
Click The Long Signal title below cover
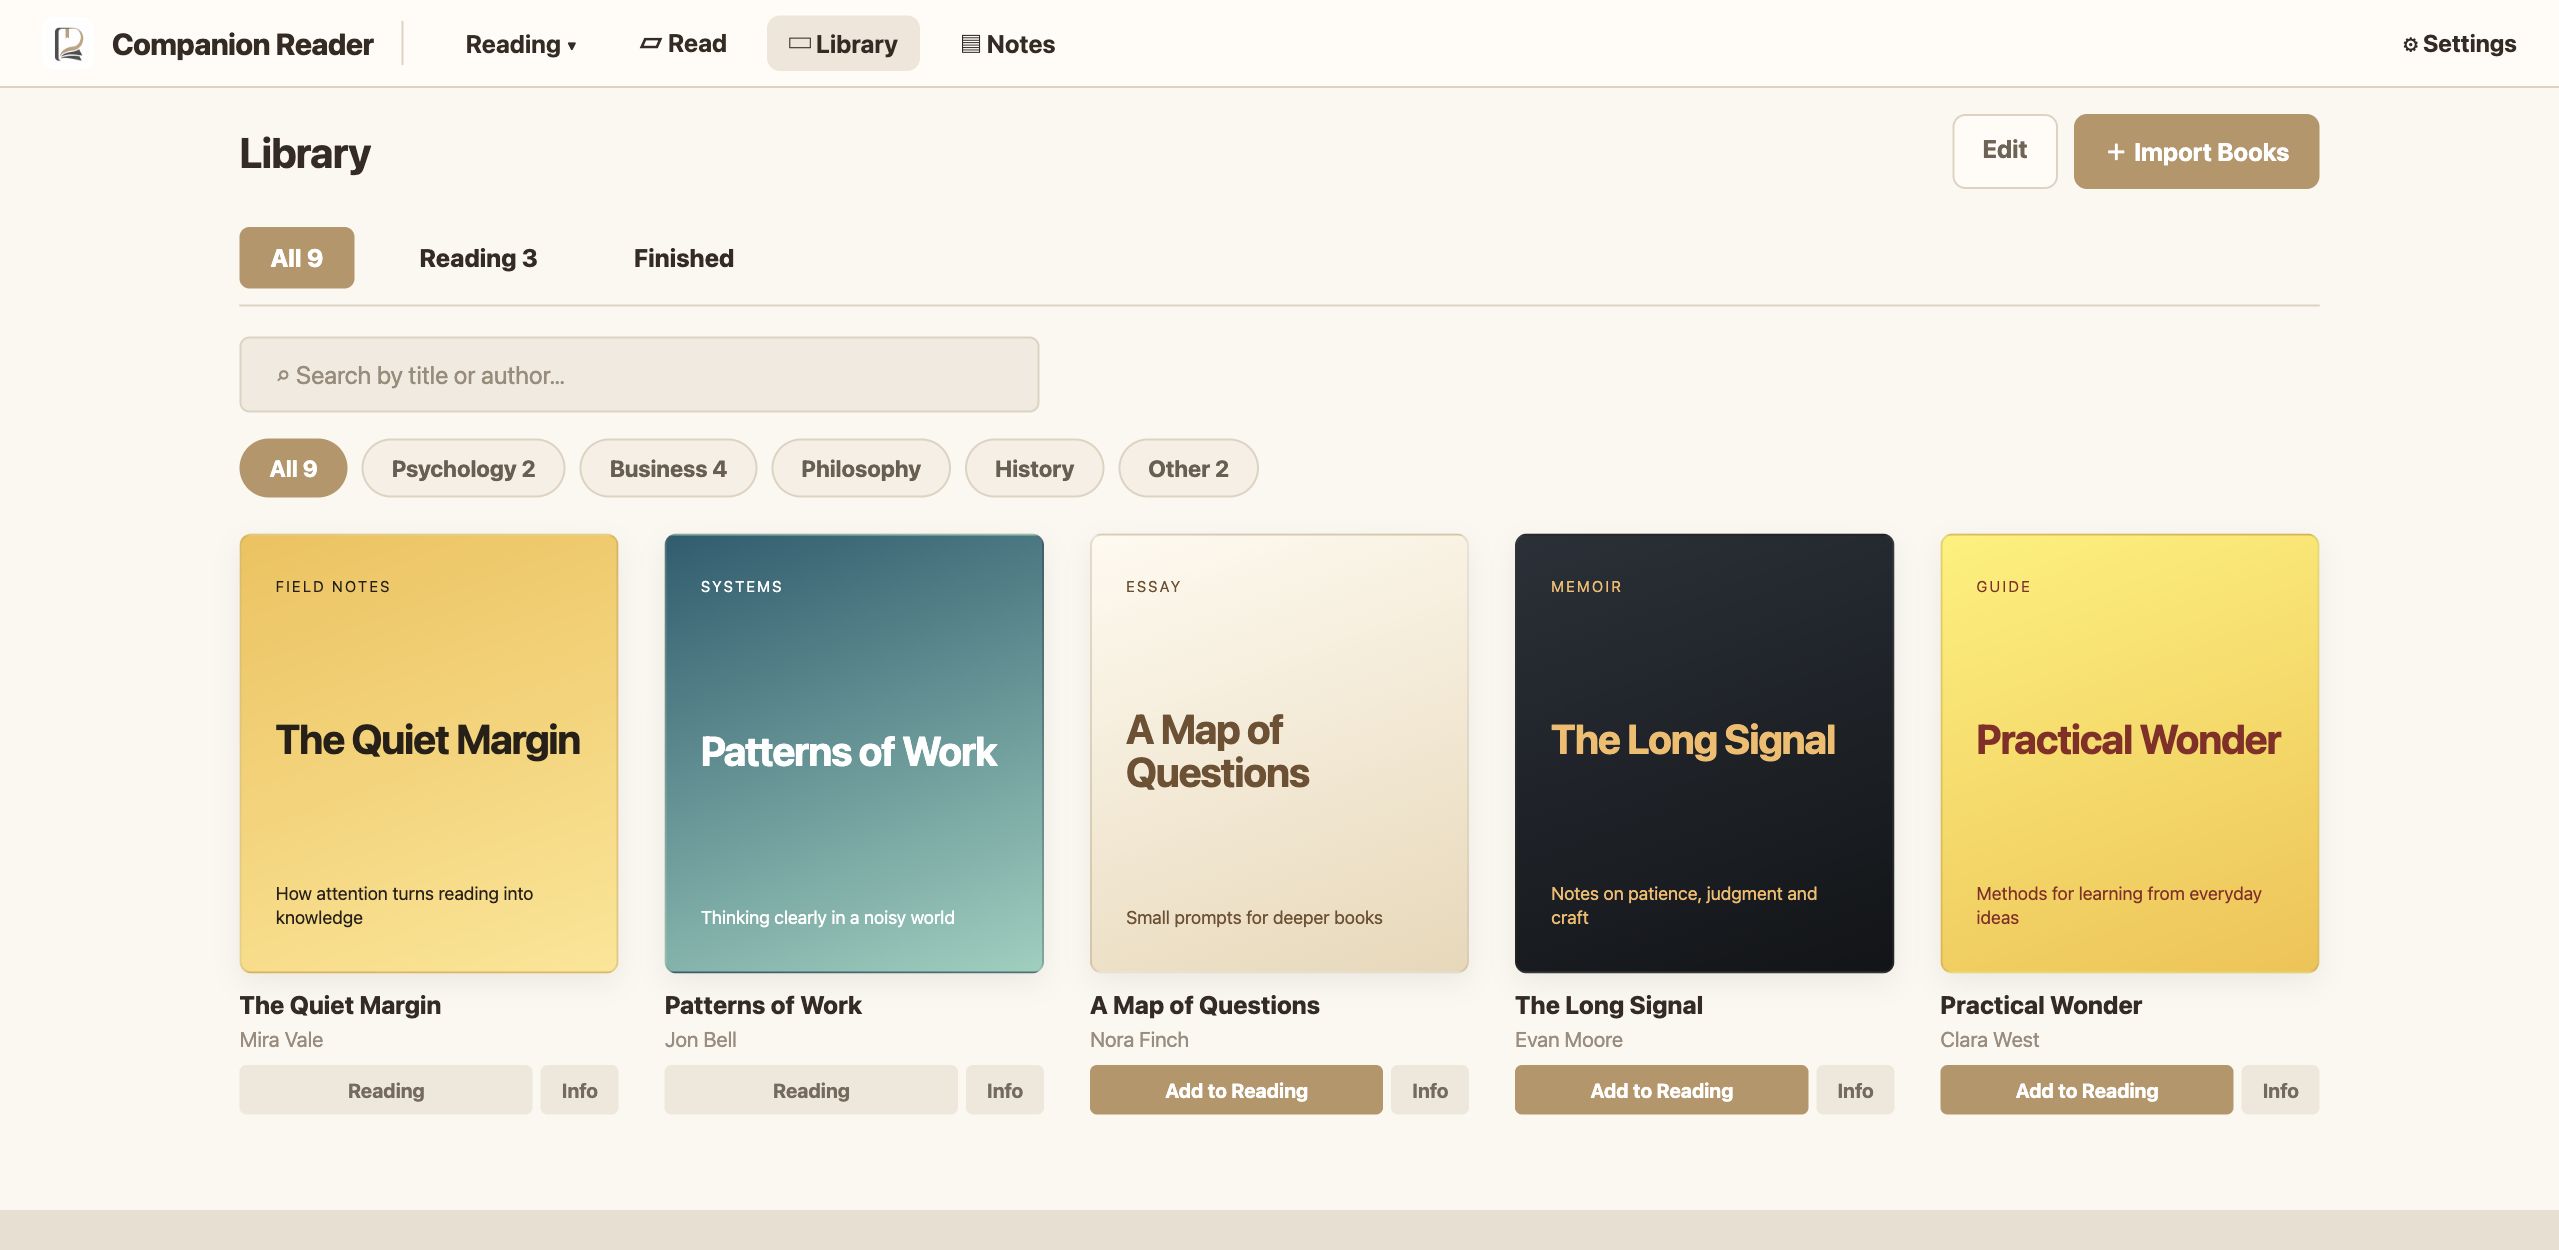[1609, 1005]
